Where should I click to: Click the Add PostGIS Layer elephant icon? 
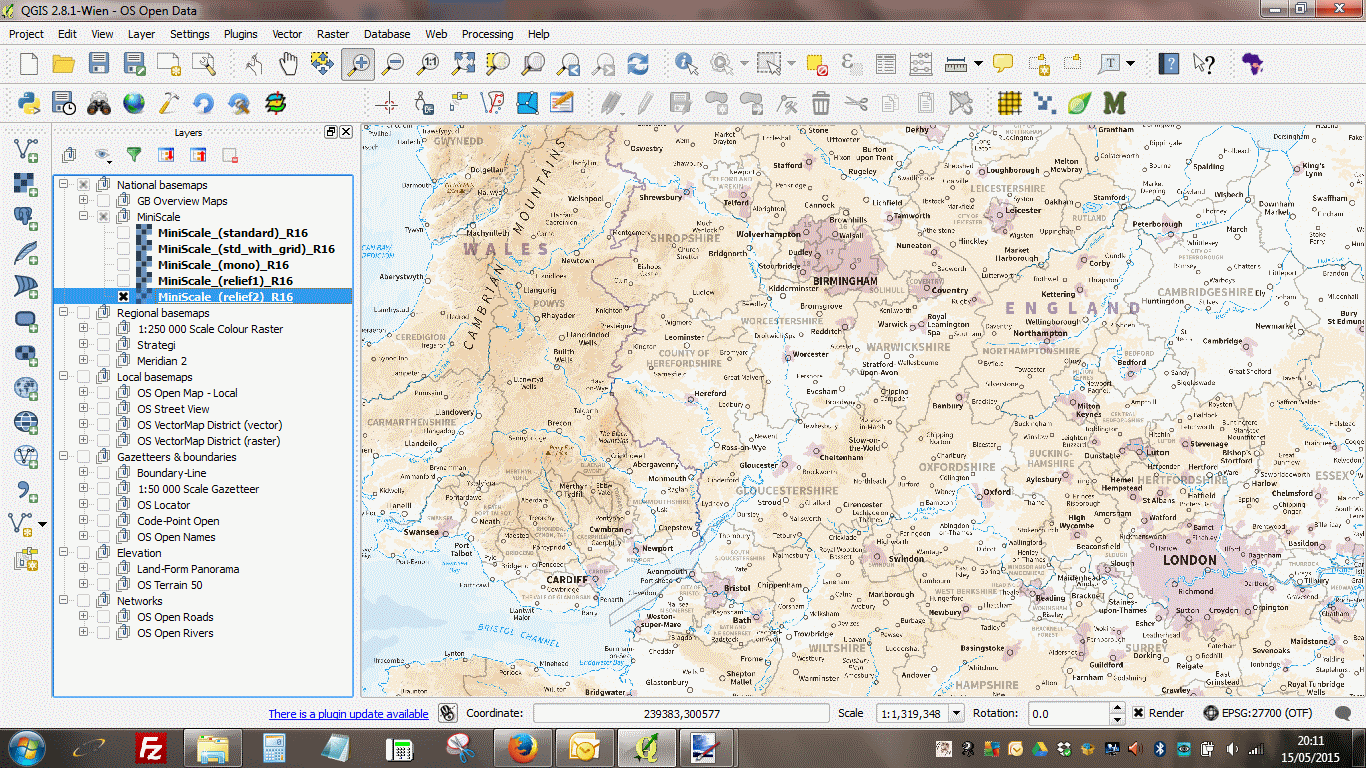pos(25,218)
